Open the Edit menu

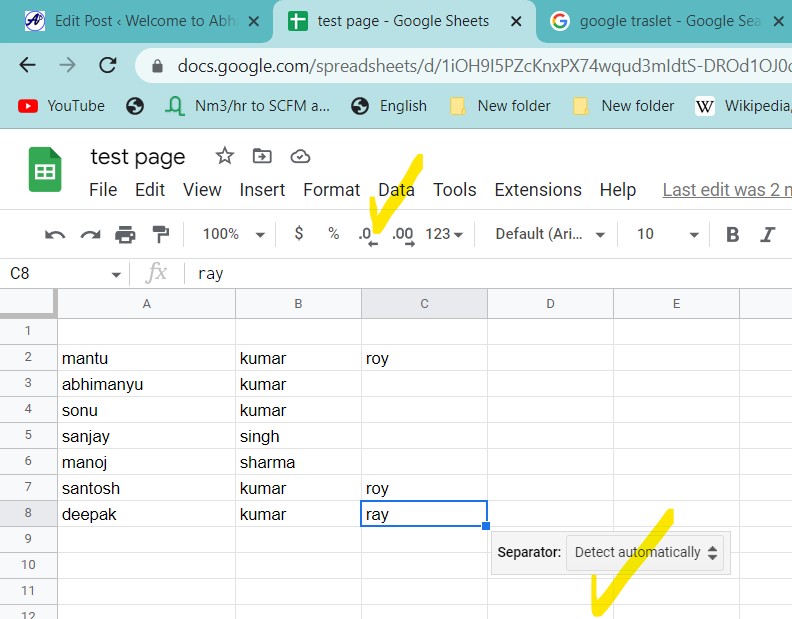(x=150, y=190)
